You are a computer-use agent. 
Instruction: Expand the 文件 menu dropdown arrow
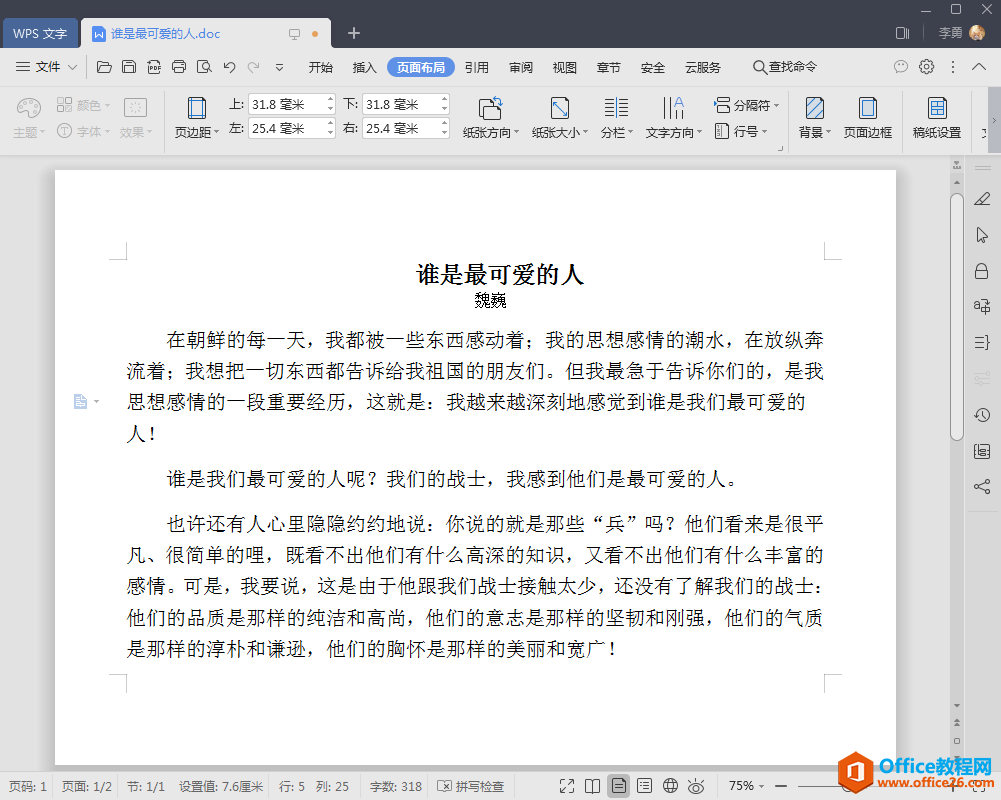pos(73,67)
